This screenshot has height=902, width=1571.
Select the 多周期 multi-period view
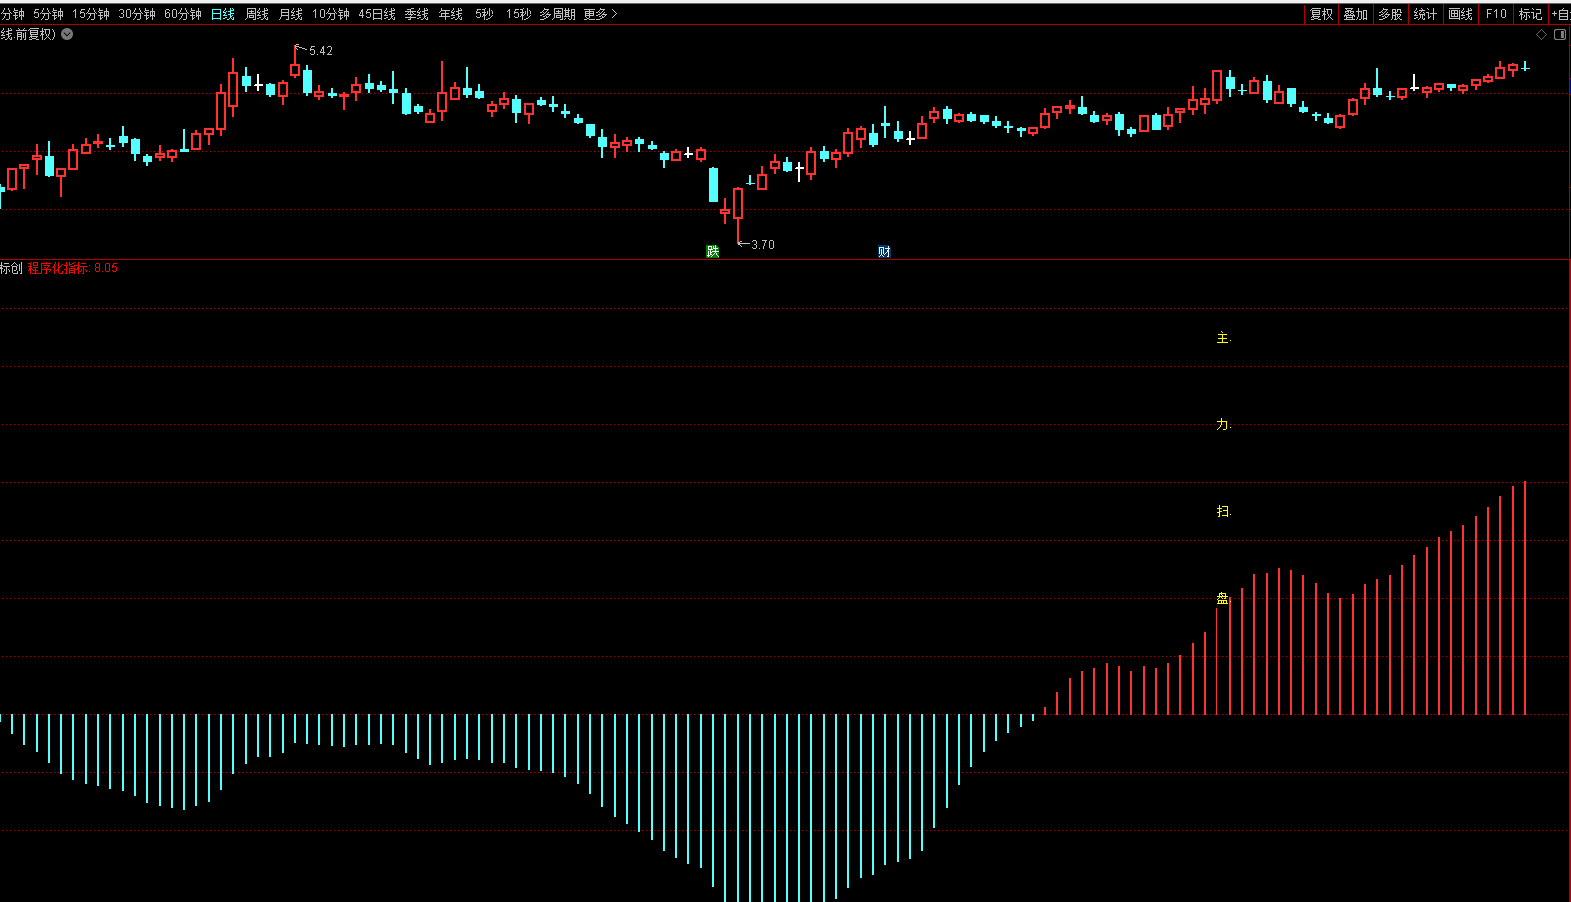[557, 14]
